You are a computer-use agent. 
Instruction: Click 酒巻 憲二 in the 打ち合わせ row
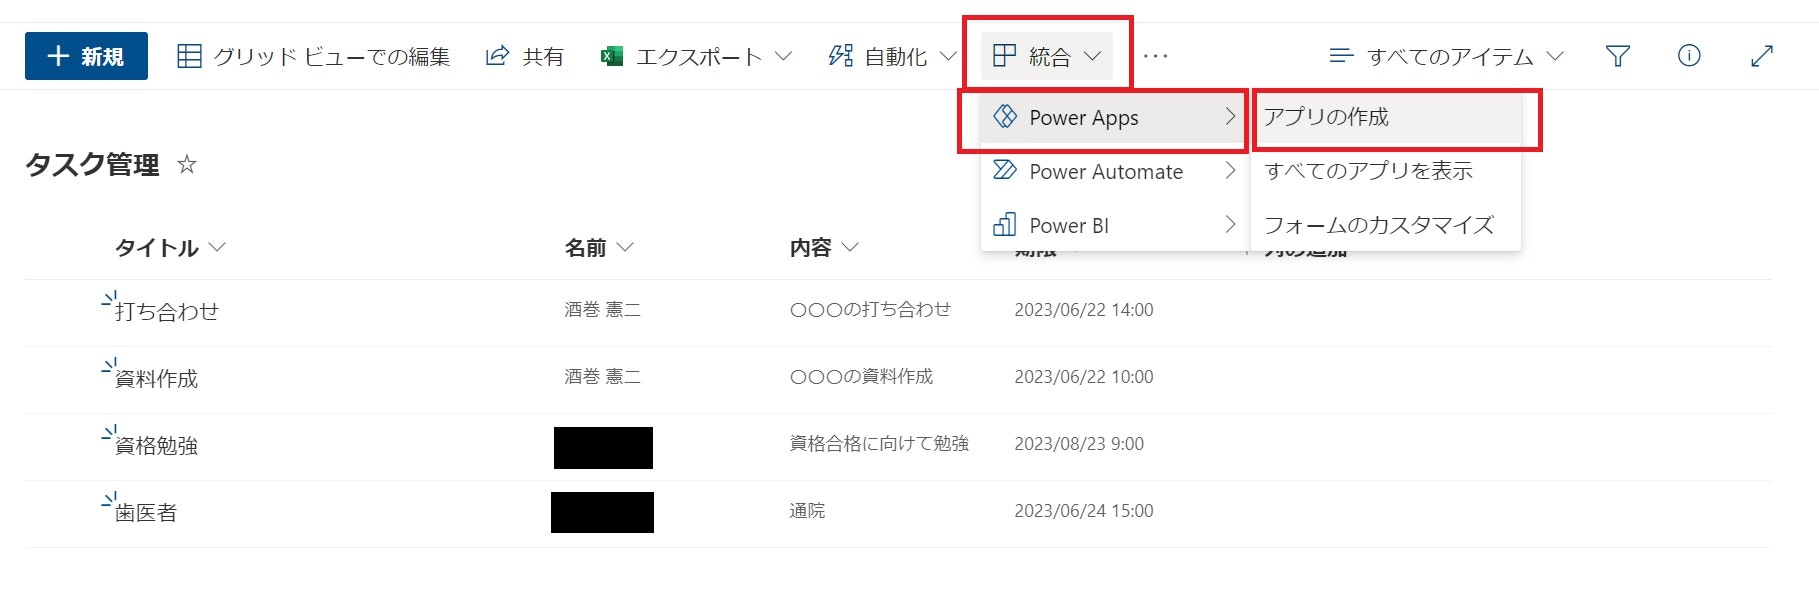[602, 310]
